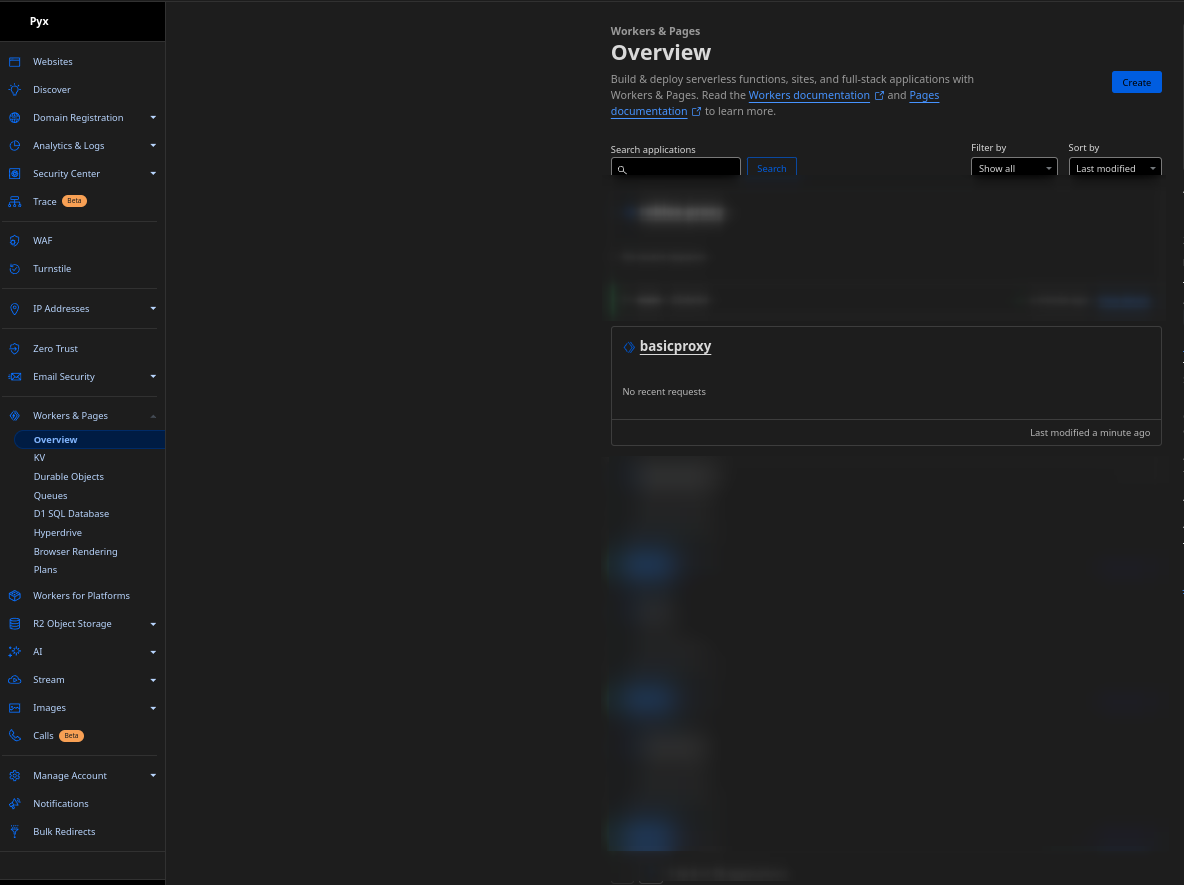1184x885 pixels.
Task: Open the Workers documentation link
Action: click(809, 95)
